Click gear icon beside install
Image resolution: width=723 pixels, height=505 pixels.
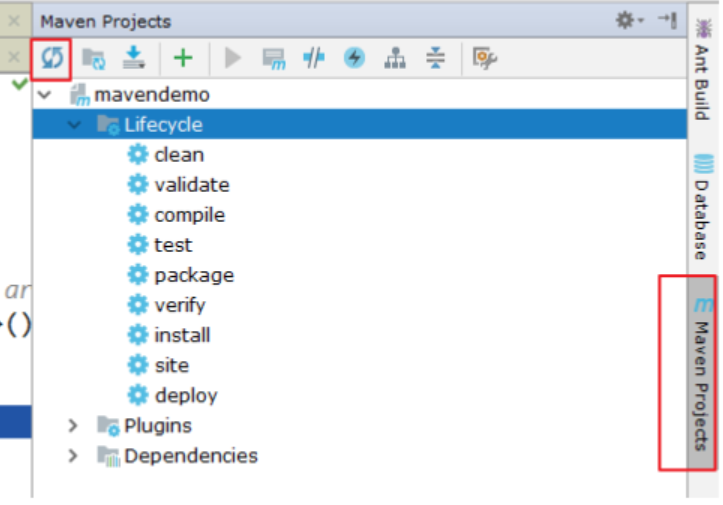(x=138, y=335)
